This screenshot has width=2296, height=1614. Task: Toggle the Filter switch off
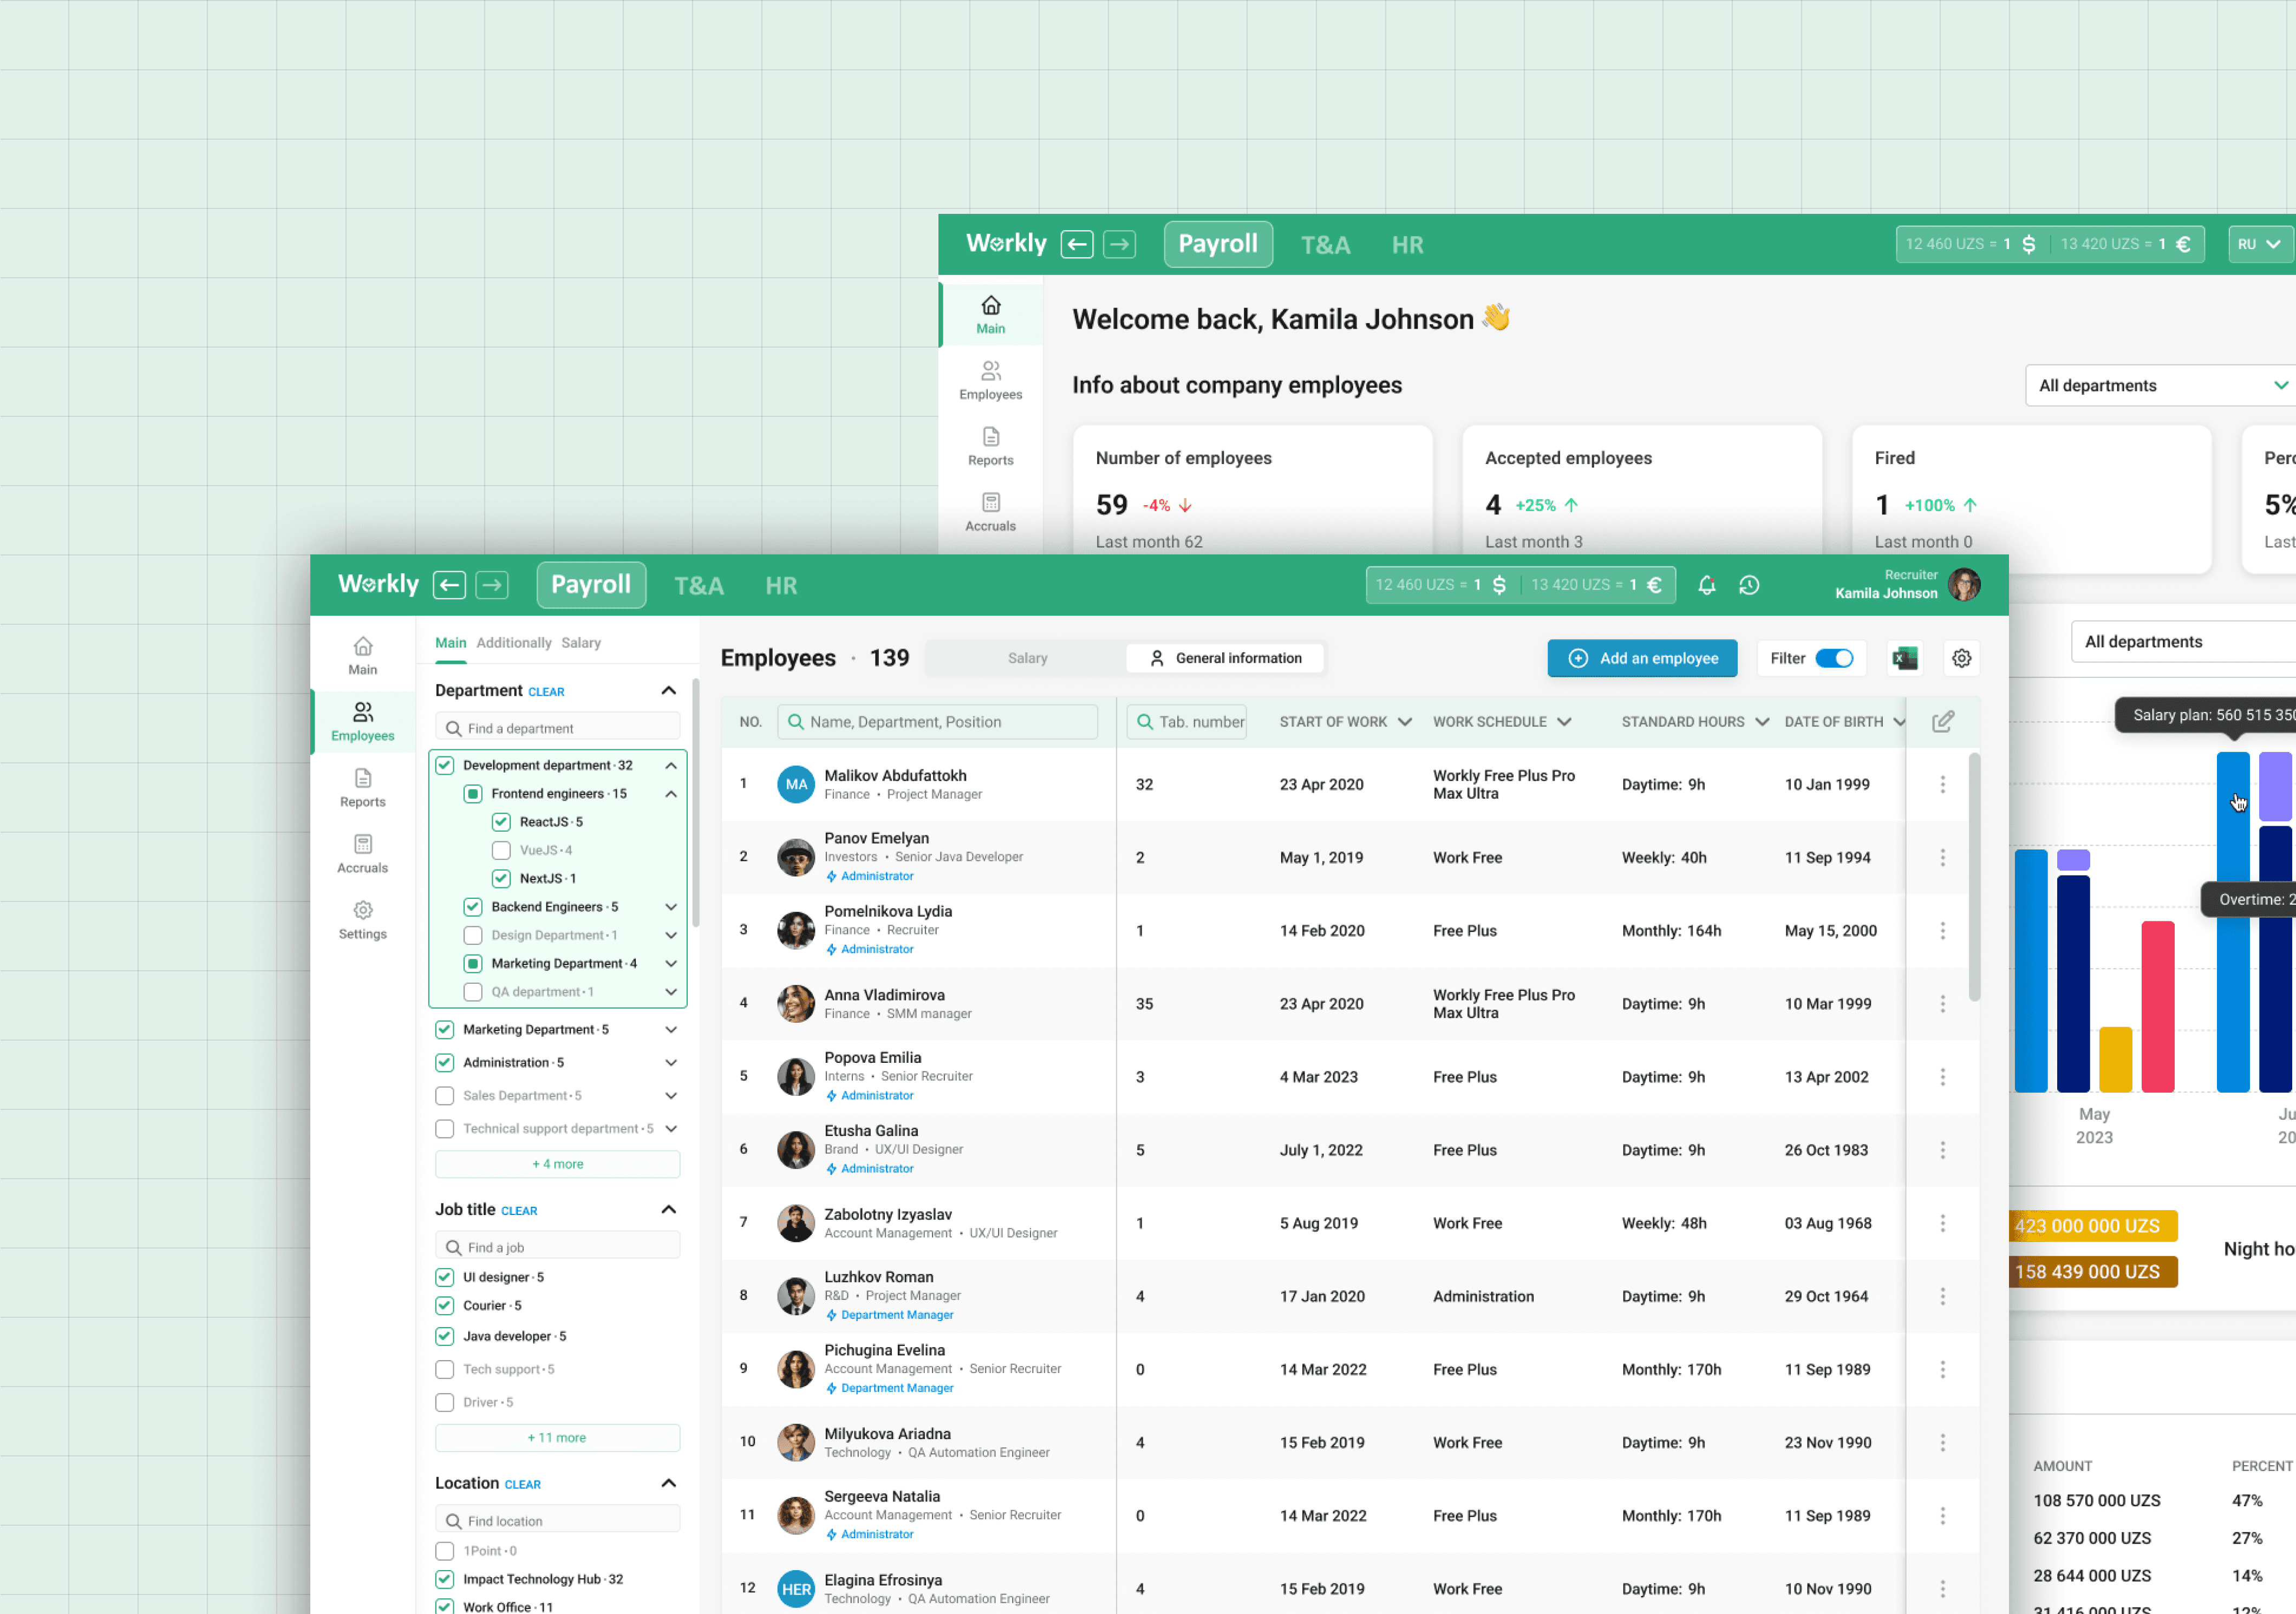[x=1834, y=658]
